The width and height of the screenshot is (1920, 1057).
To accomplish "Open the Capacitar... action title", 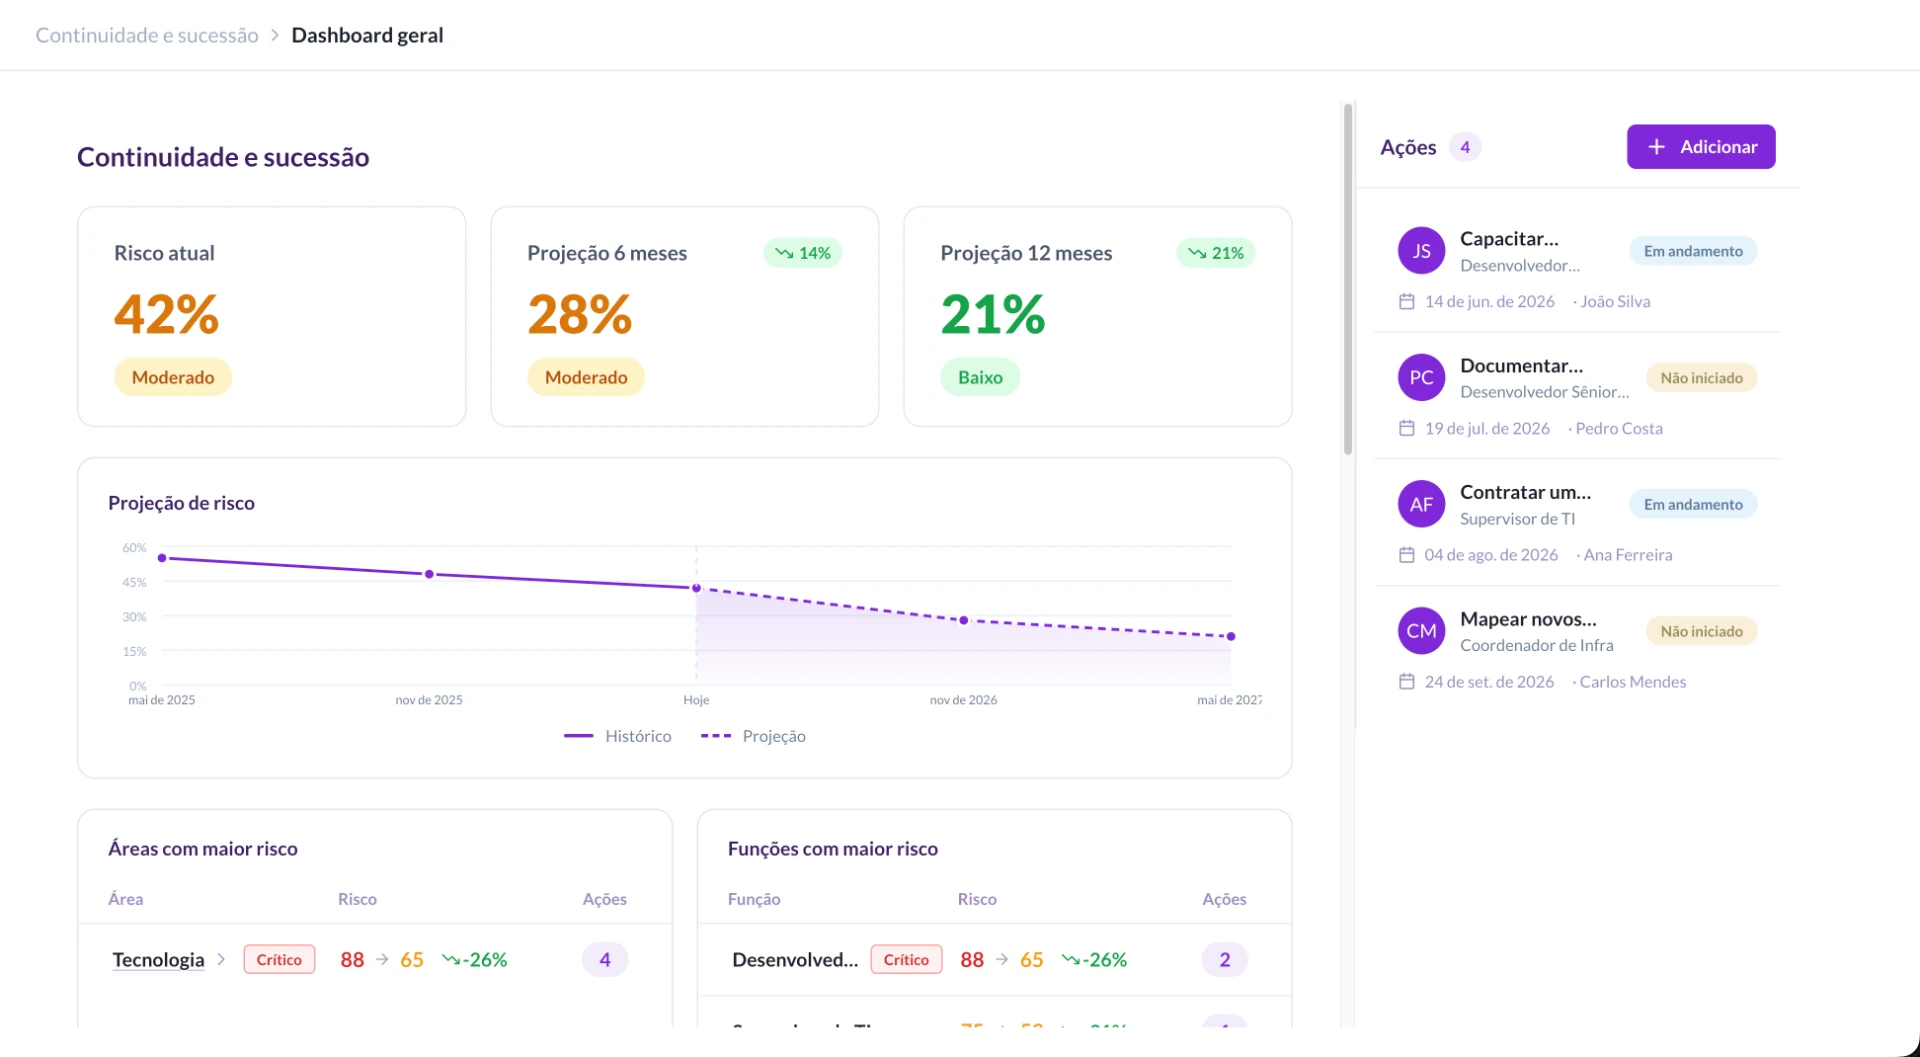I will 1509,239.
